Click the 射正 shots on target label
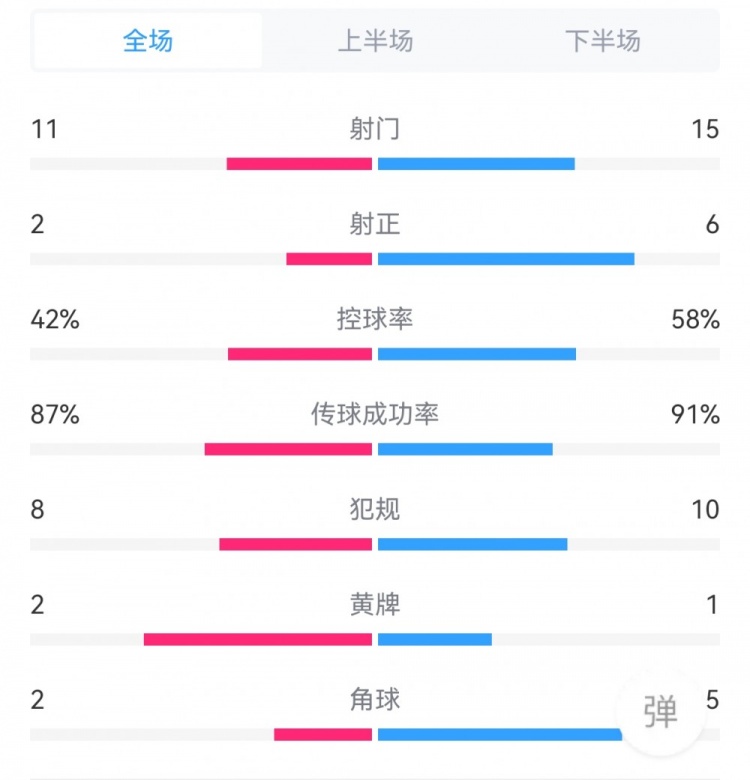Screen dimensions: 750x780 (x=375, y=224)
